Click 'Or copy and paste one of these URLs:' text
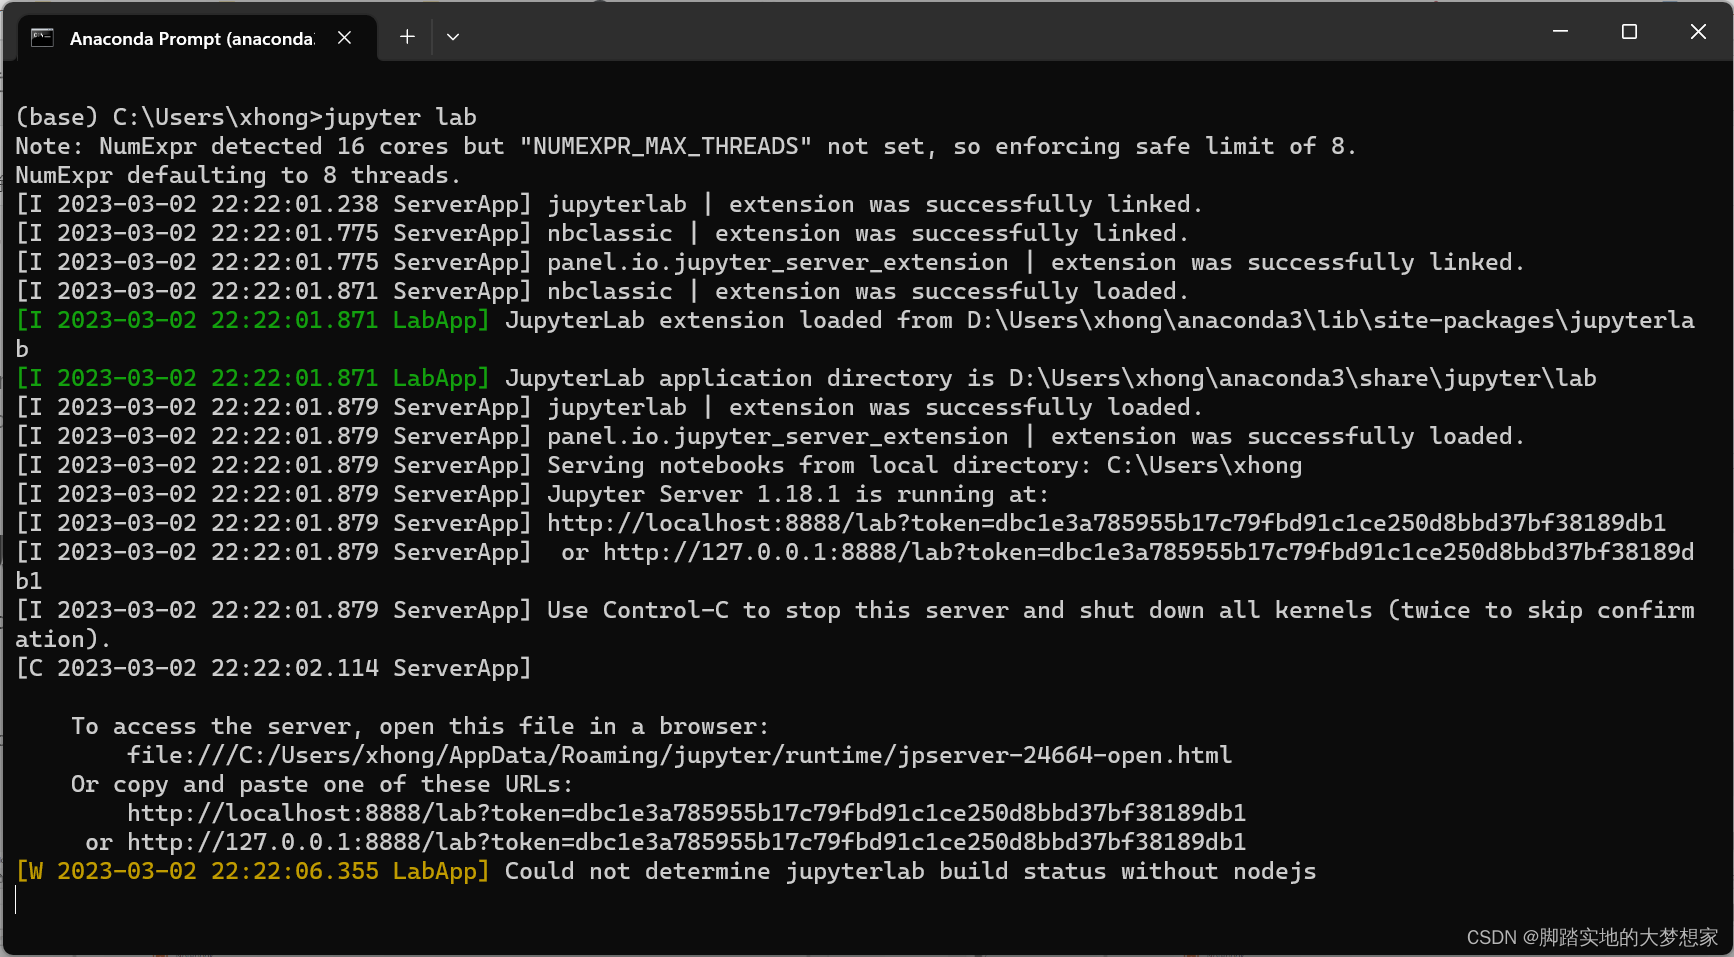This screenshot has width=1734, height=957. point(322,784)
